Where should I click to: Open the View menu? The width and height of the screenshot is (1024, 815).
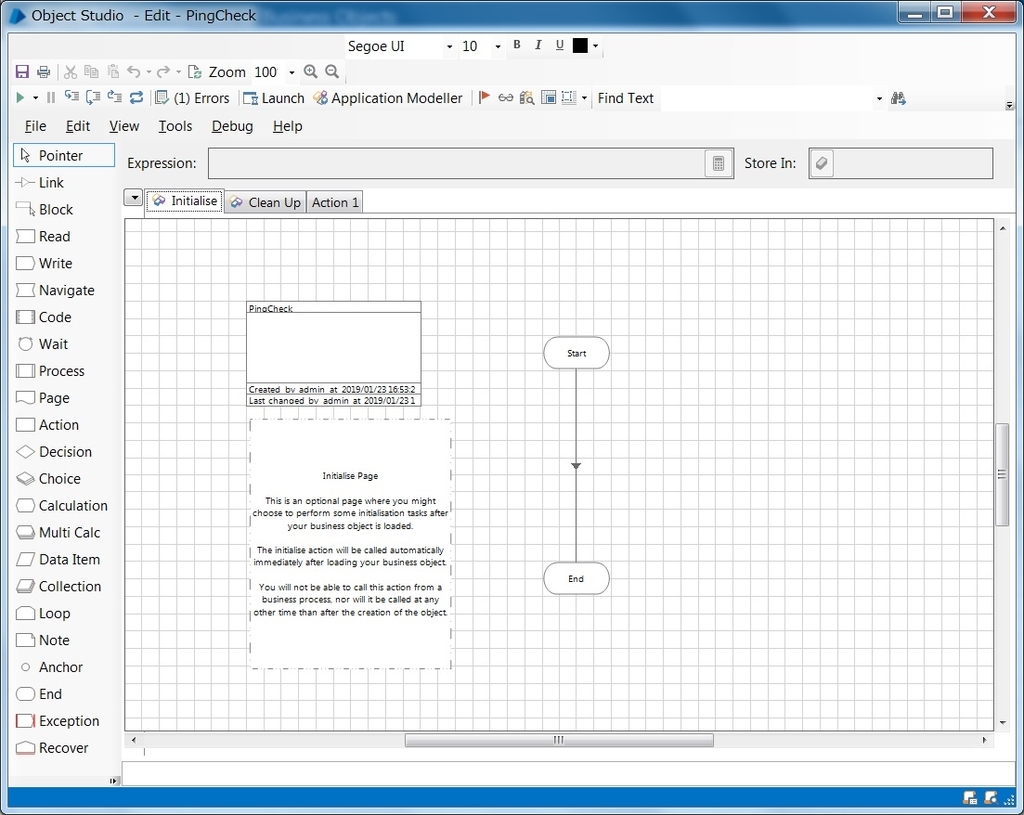click(124, 126)
